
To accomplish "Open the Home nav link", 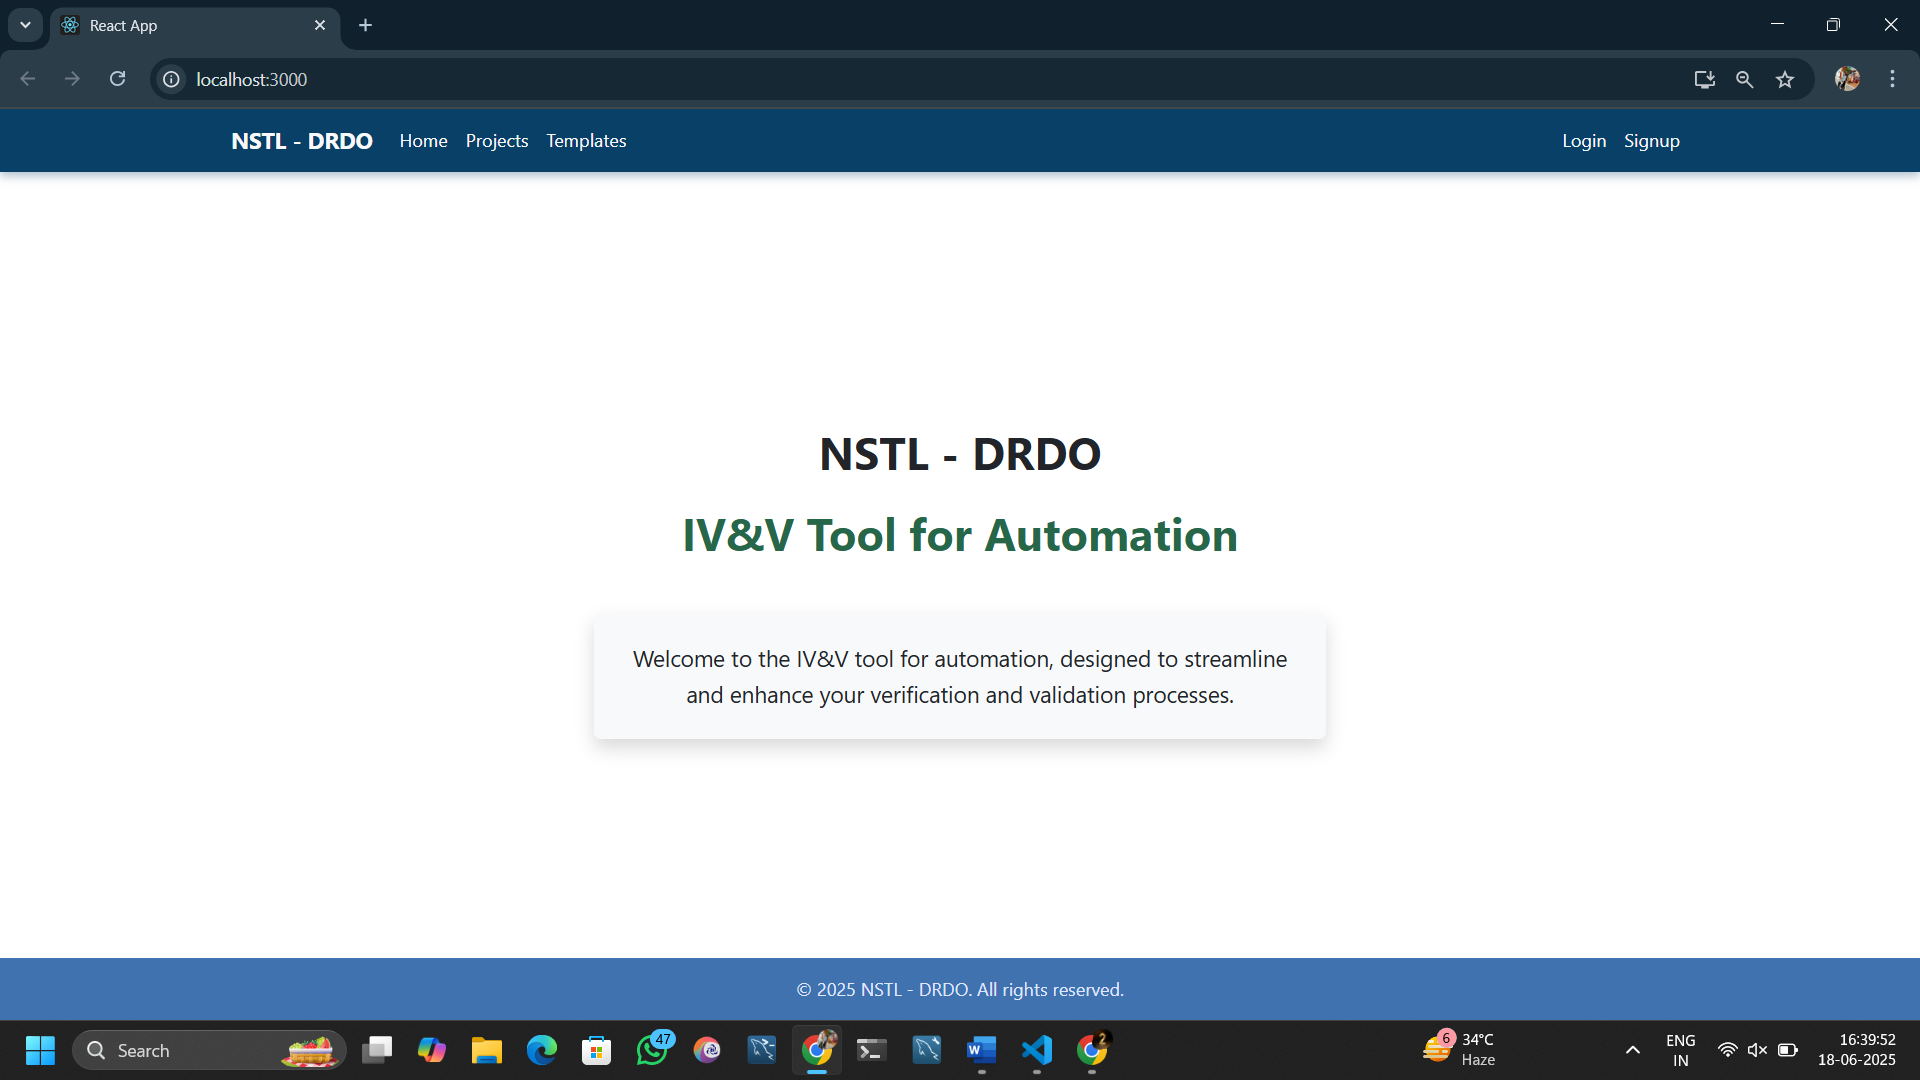I will click(423, 141).
